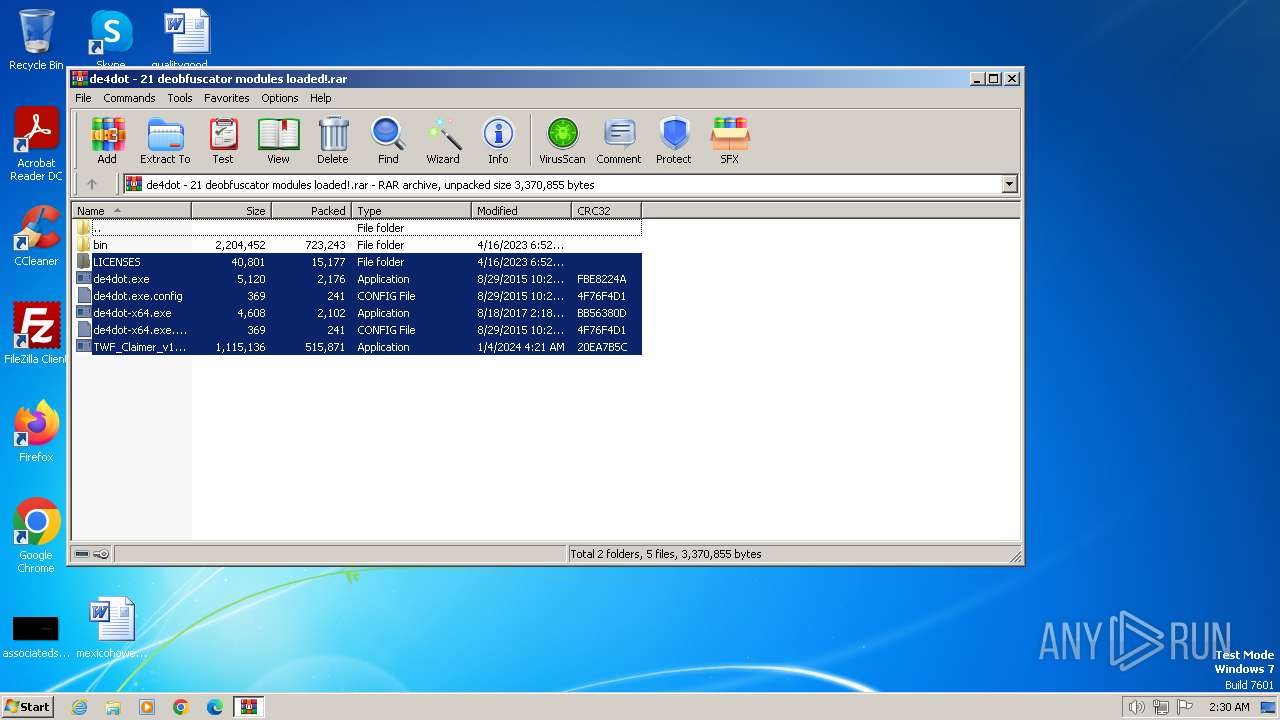The image size is (1280, 720).
Task: Click the Delete trash icon in the toolbar
Action: [333, 141]
